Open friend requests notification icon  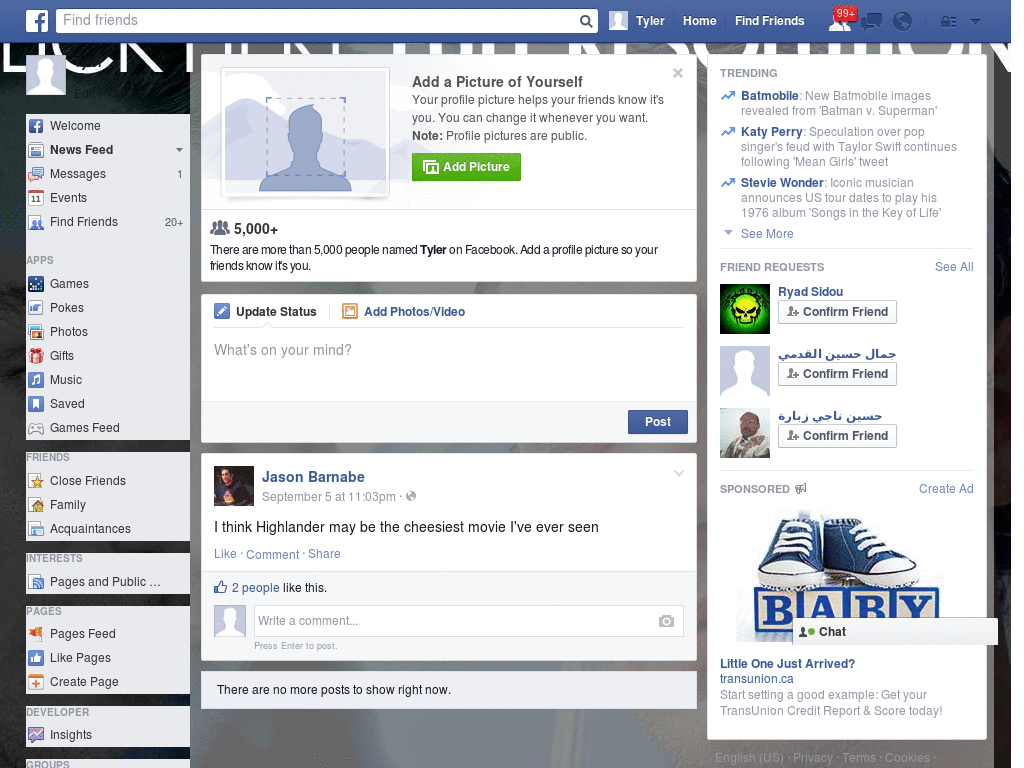pyautogui.click(x=840, y=22)
